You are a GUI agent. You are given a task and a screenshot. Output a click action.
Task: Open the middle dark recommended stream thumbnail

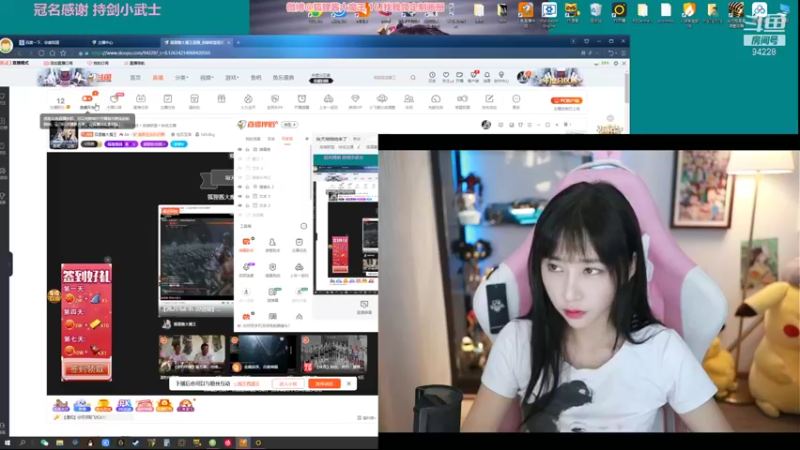[262, 354]
